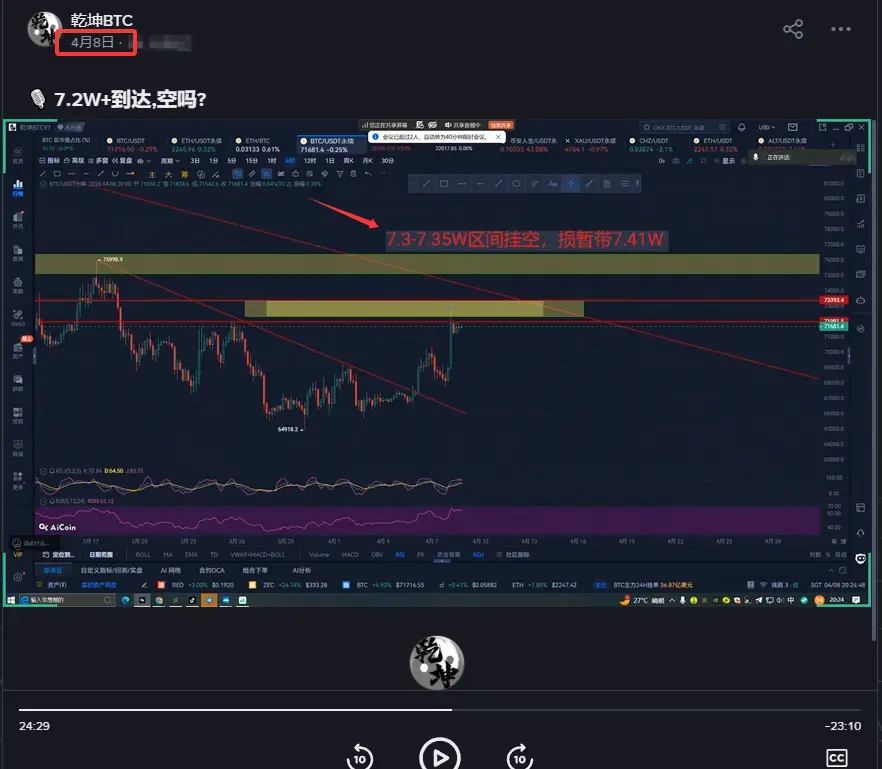Open the notification bell icon
The width and height of the screenshot is (882, 769).
(741, 128)
